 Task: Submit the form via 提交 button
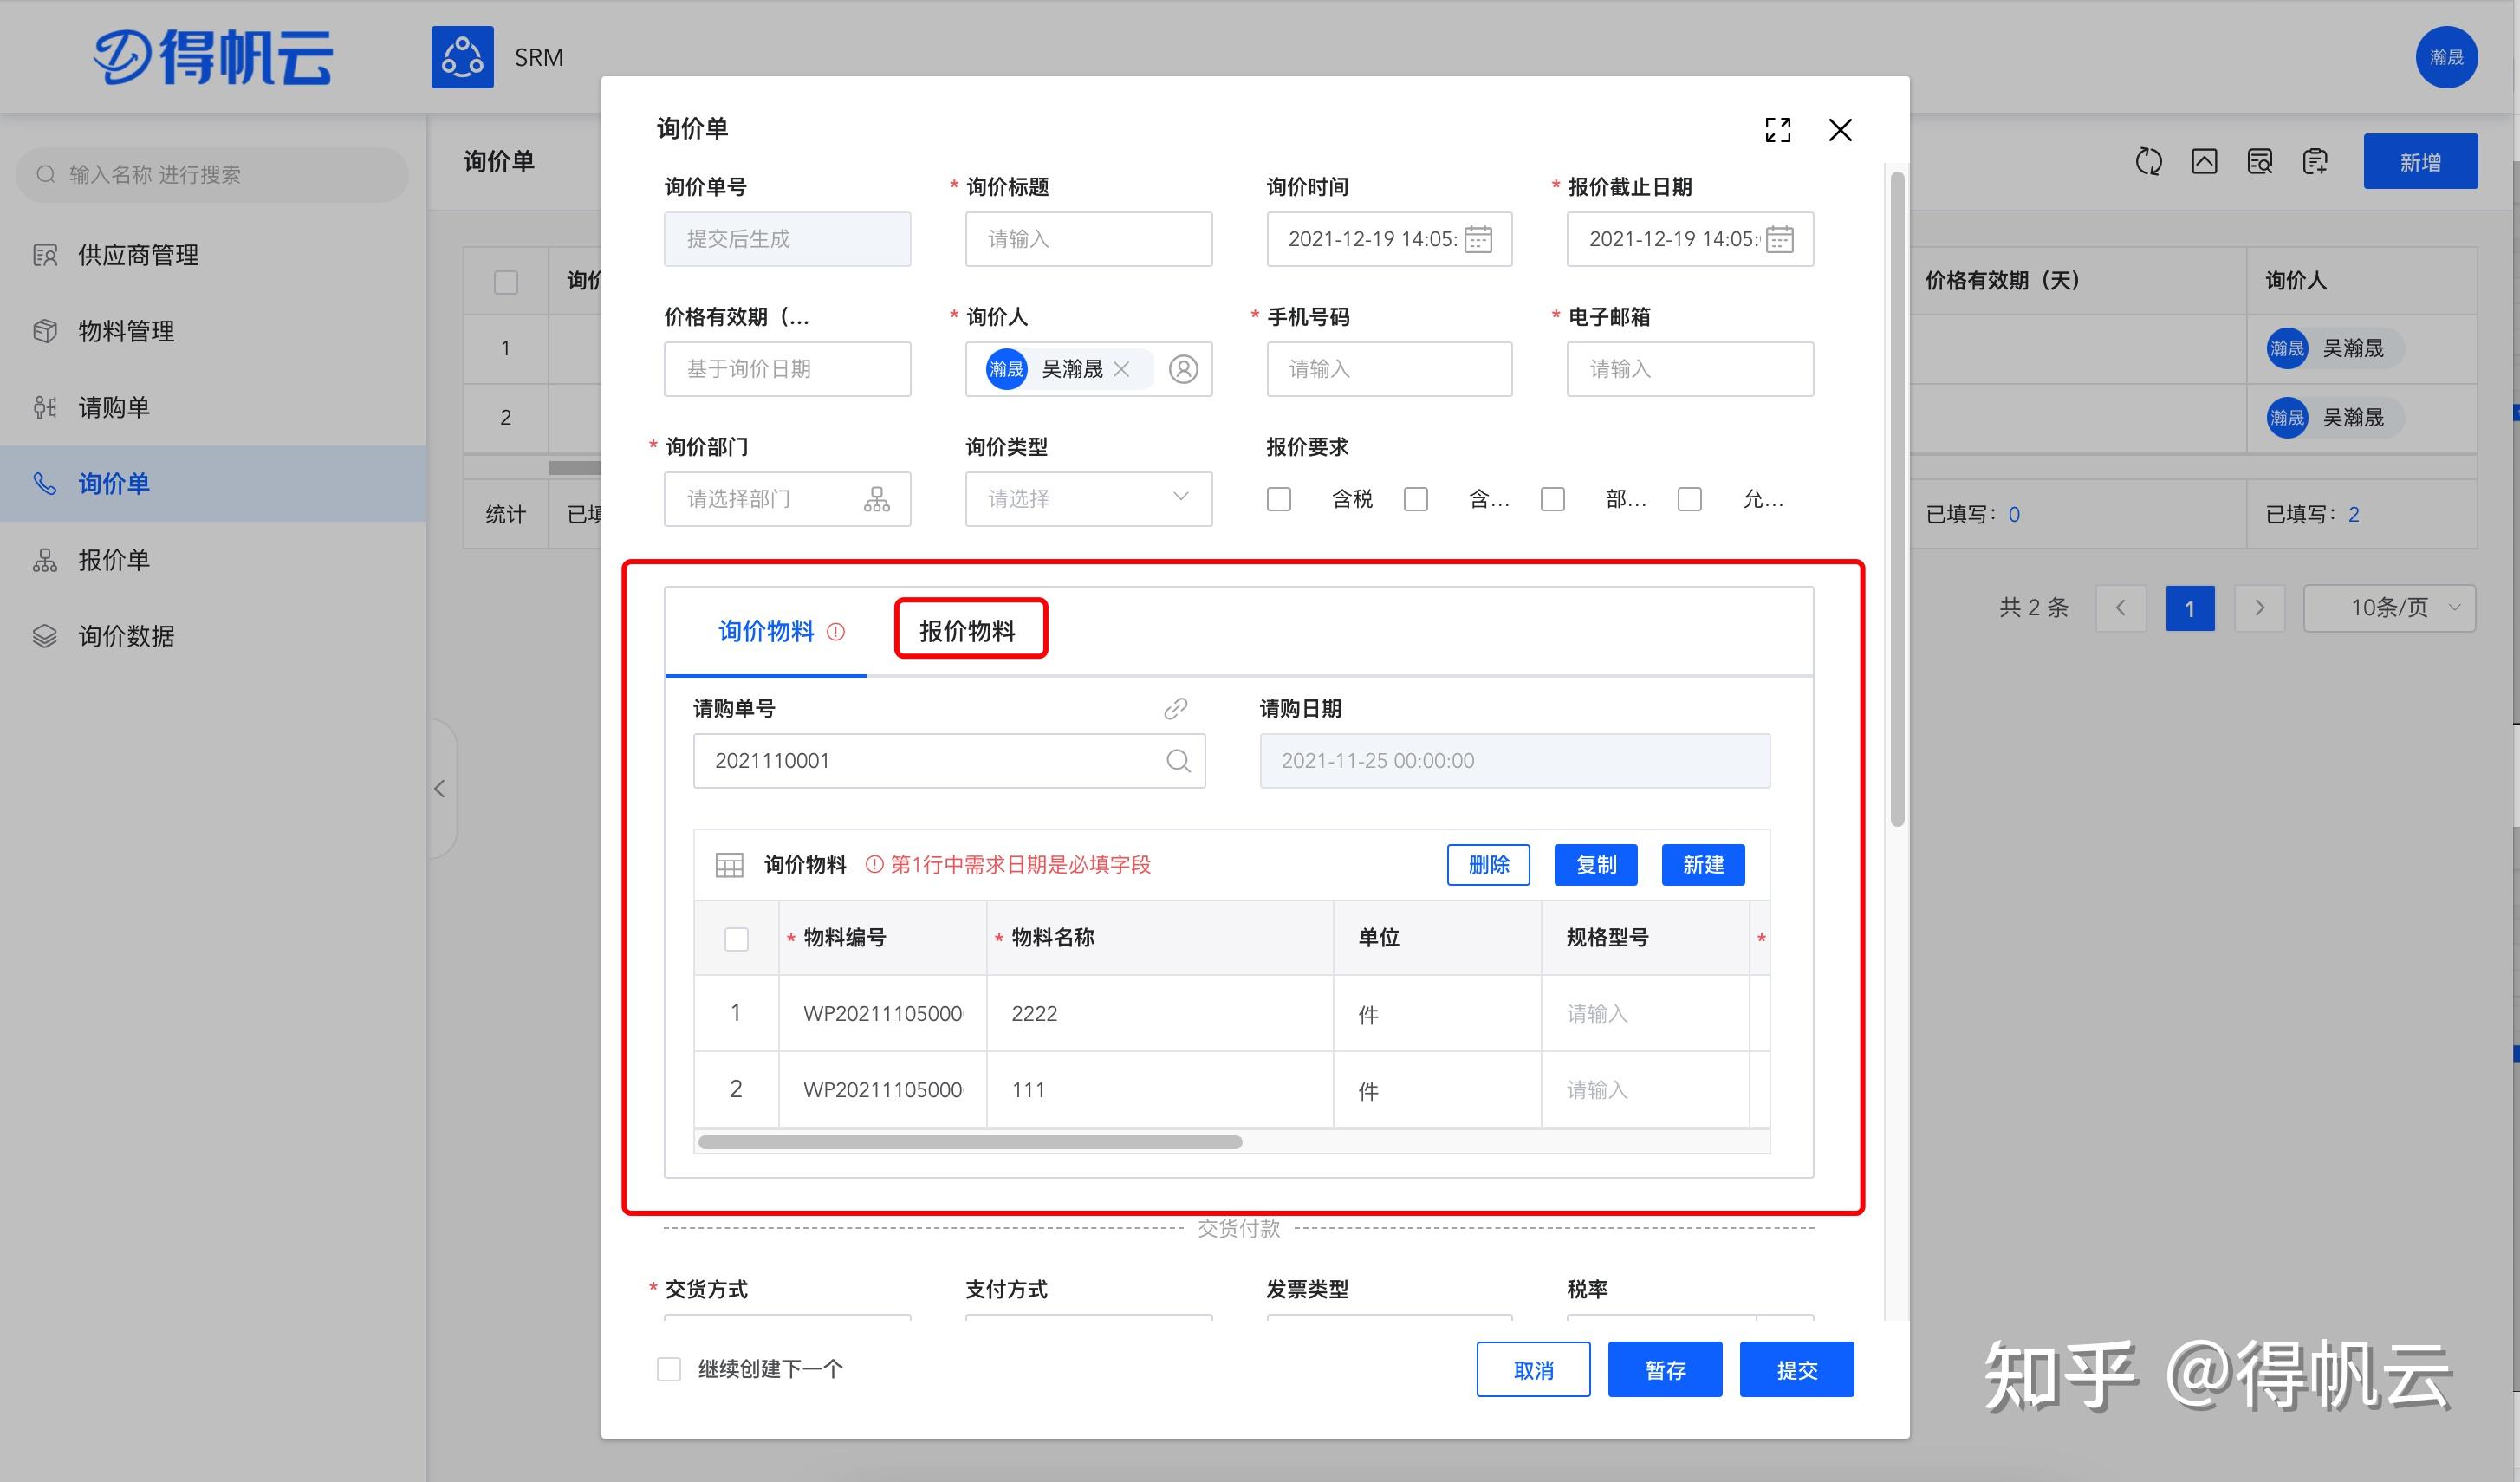point(1796,1368)
